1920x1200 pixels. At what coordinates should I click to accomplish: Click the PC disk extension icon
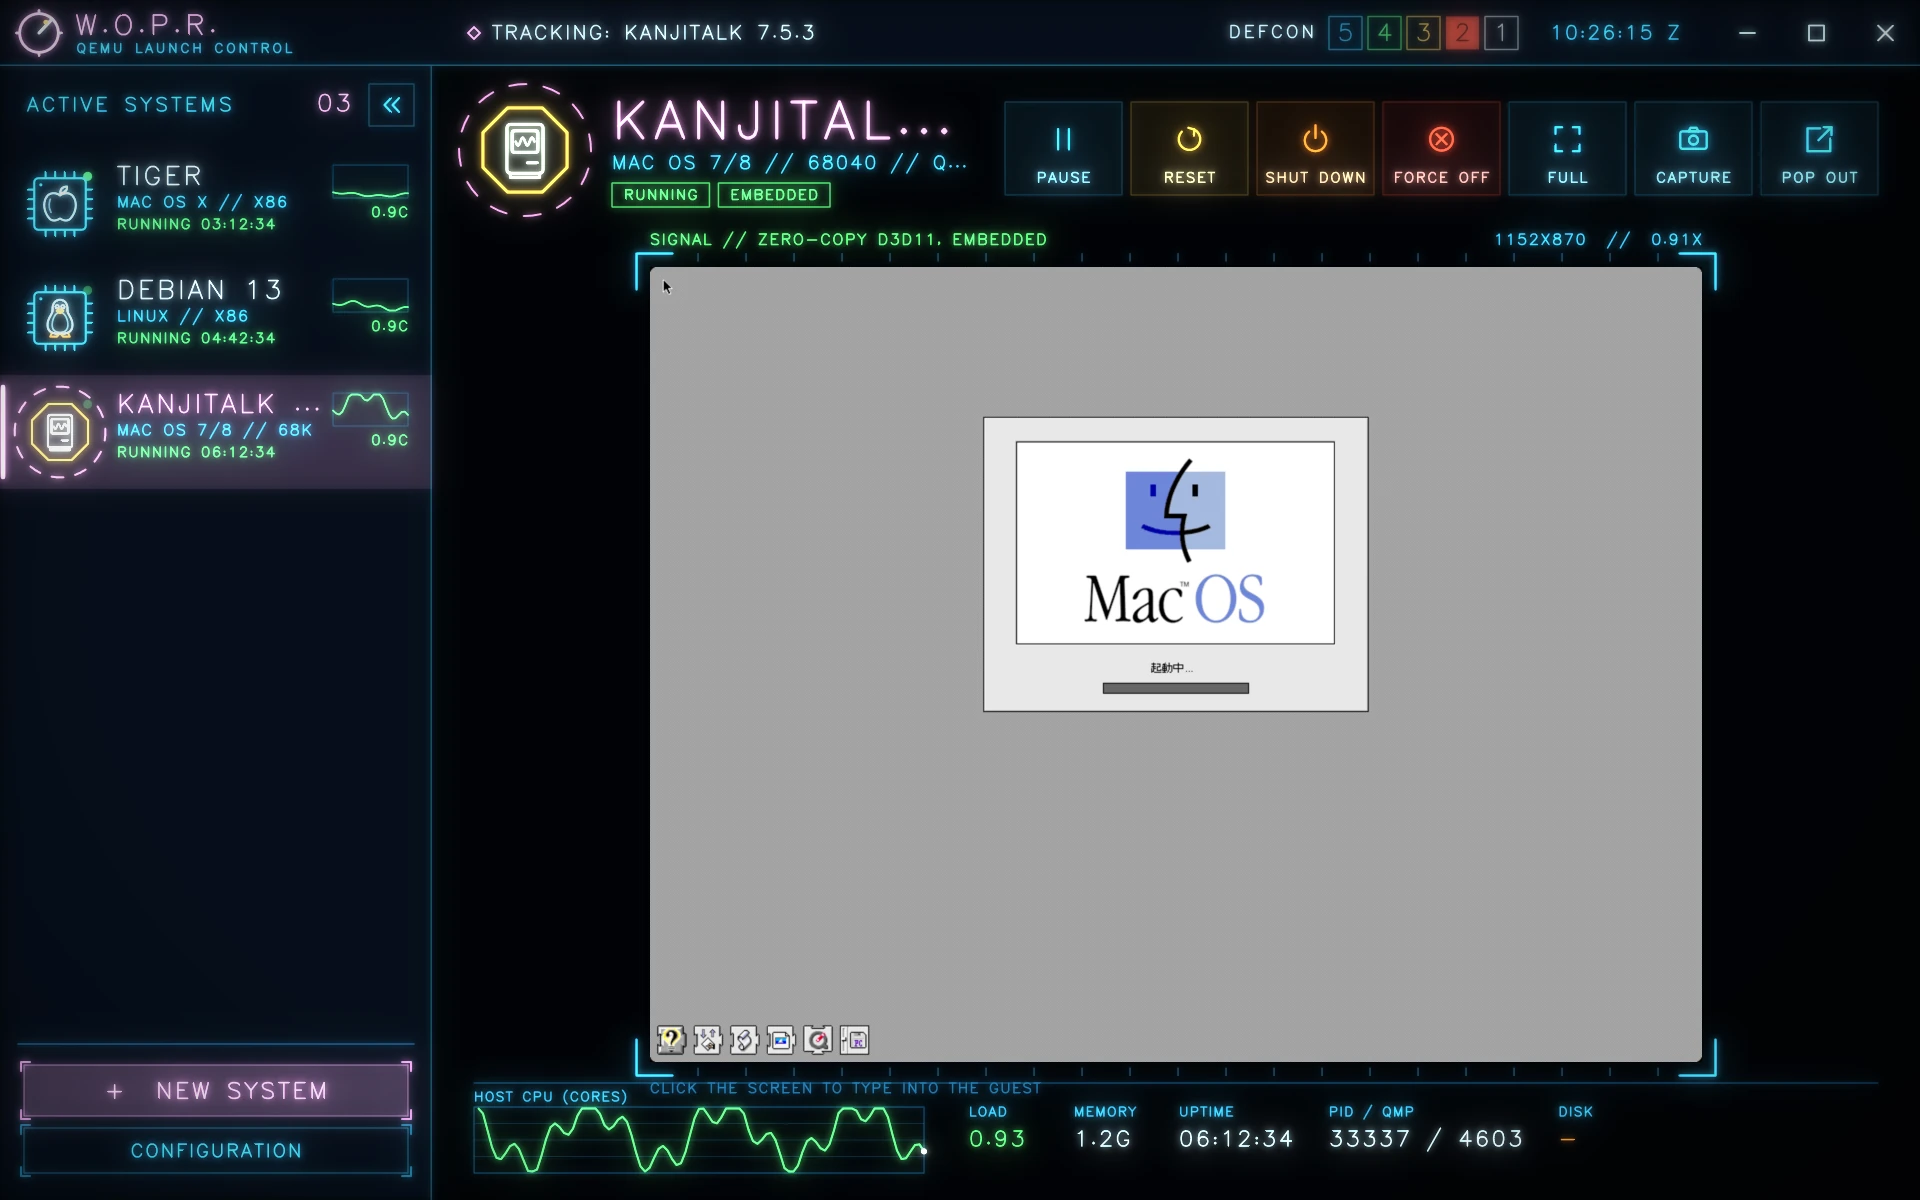[x=855, y=1040]
